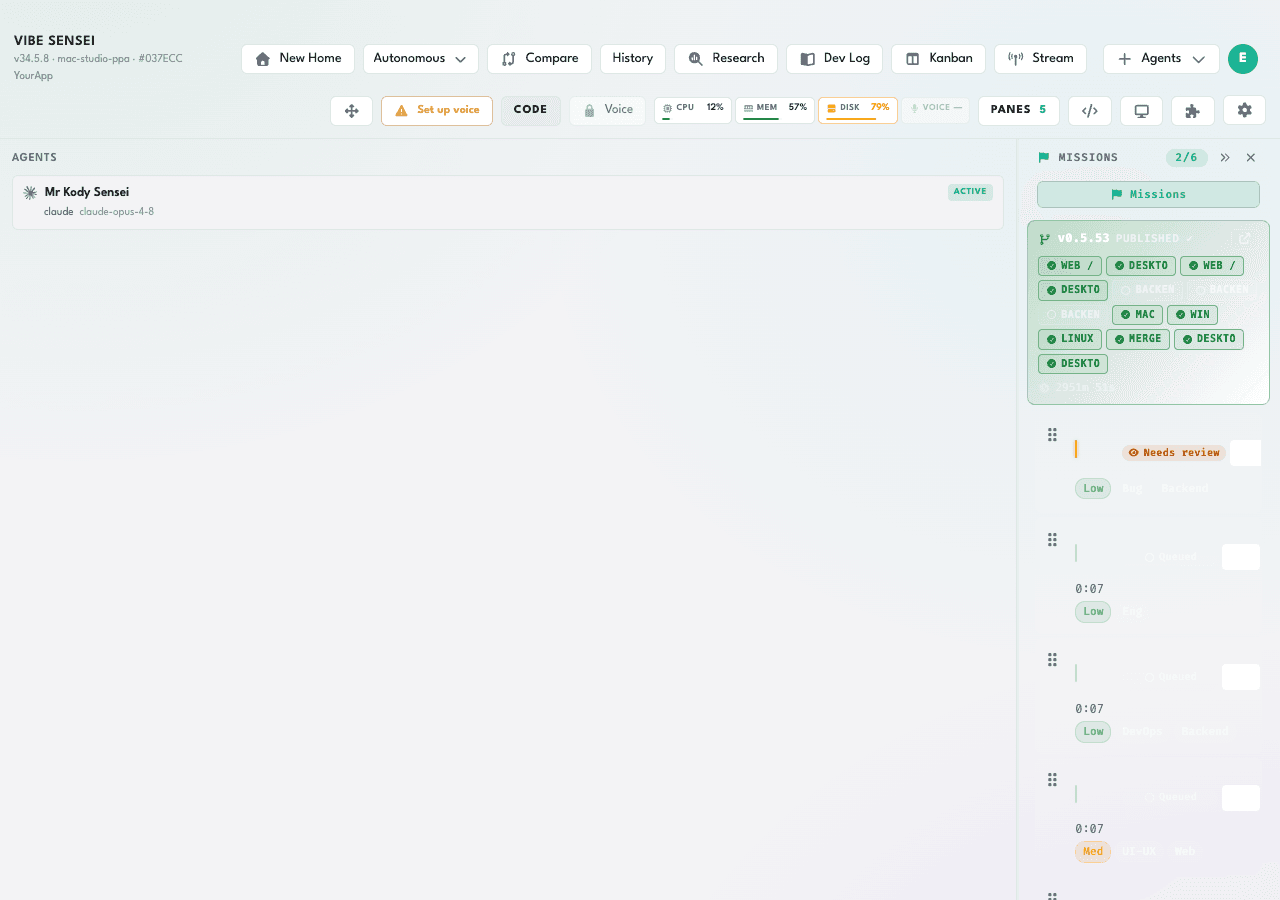Click the VIBE SENSEI app title
The height and width of the screenshot is (900, 1280).
(54, 41)
